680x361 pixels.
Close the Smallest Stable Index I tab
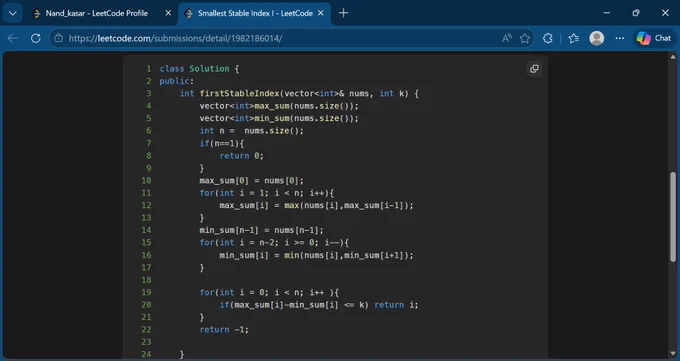tap(320, 13)
